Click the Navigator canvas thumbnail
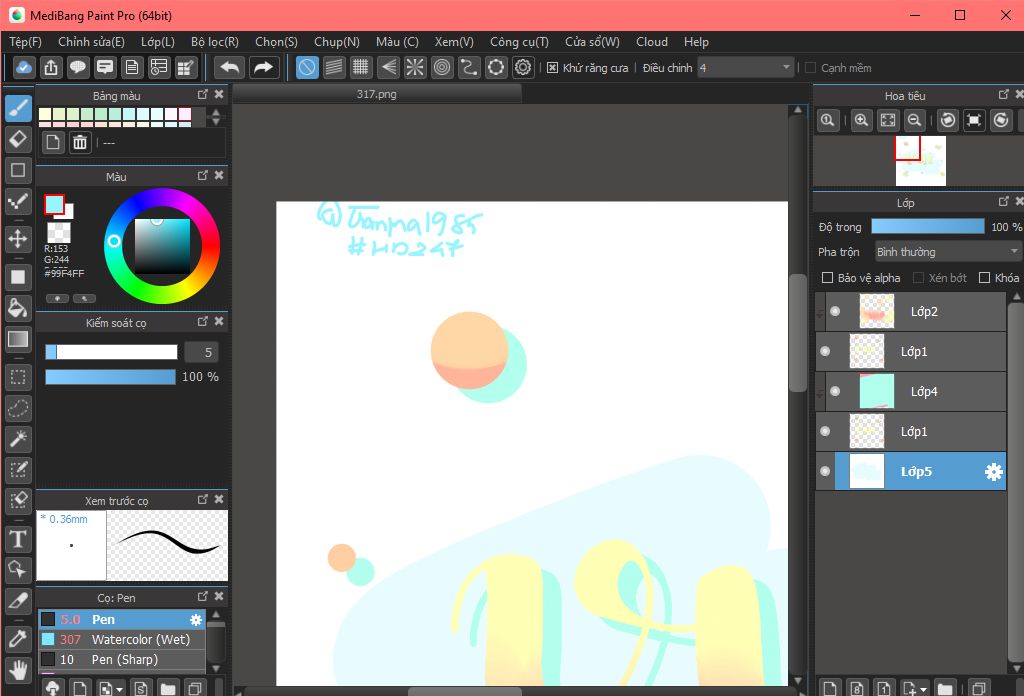 [x=921, y=161]
